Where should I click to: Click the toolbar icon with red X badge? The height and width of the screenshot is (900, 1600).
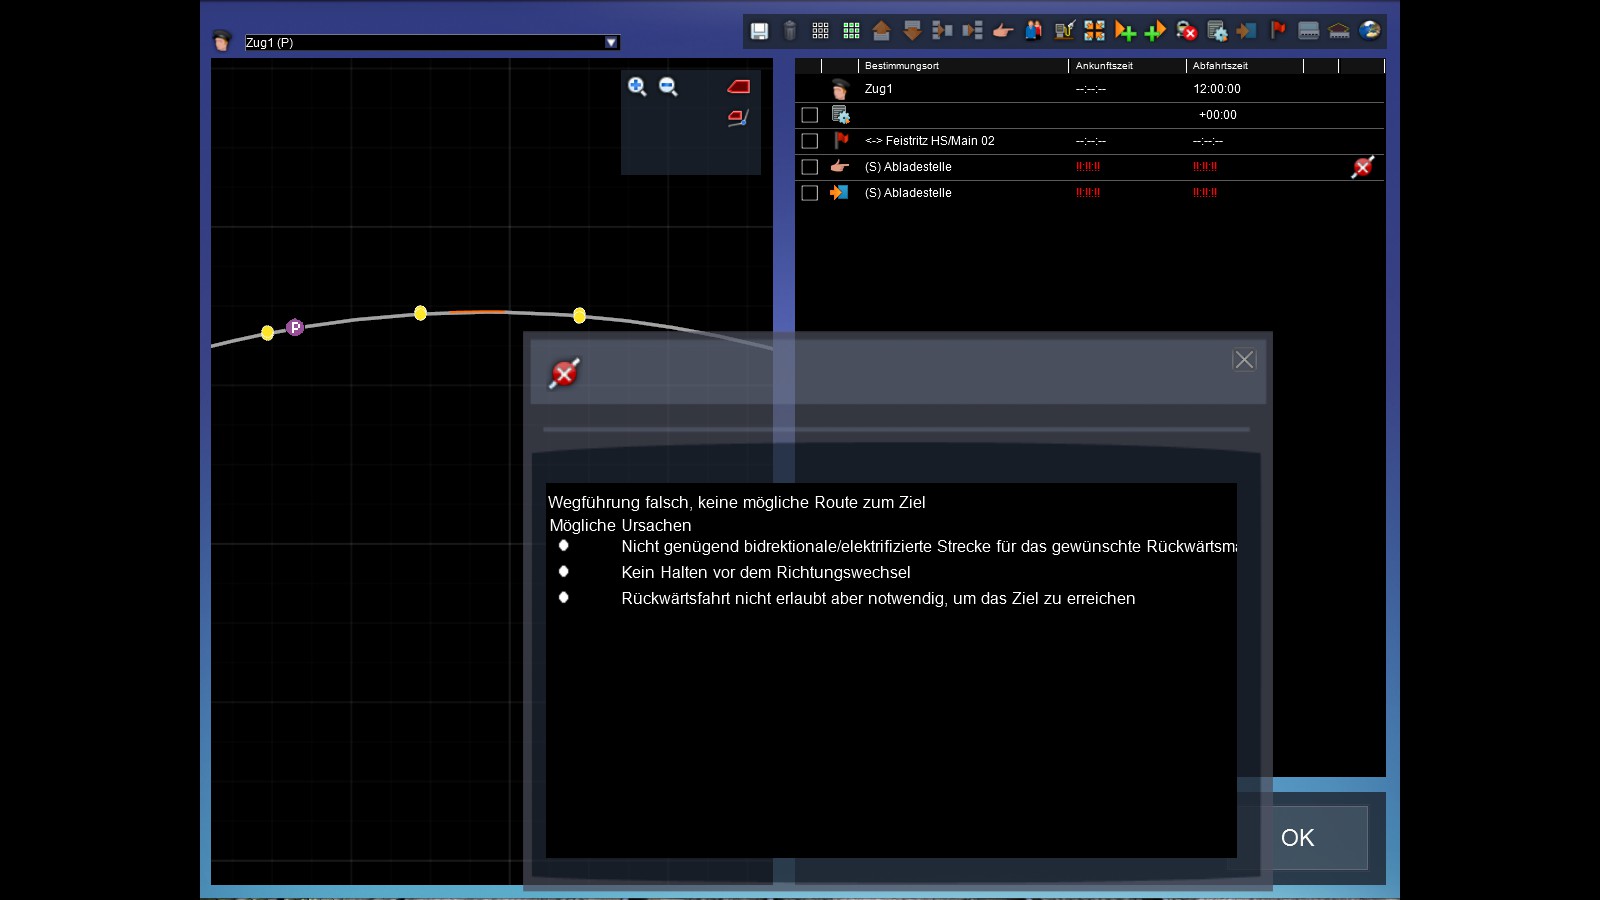pyautogui.click(x=1186, y=31)
